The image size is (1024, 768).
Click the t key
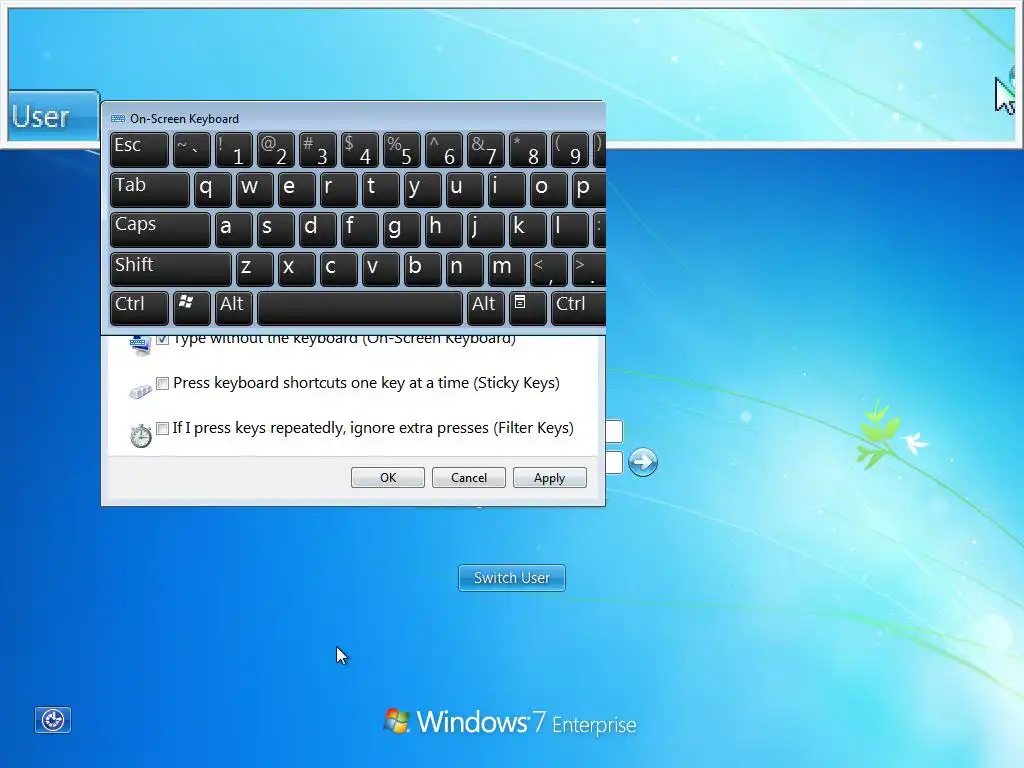pos(381,189)
